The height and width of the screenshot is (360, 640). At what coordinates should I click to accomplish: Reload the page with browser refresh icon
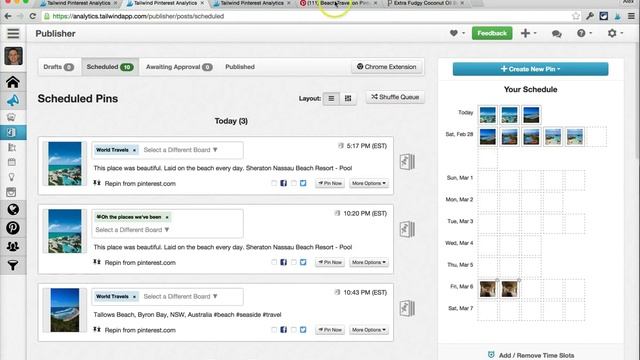pos(33,16)
